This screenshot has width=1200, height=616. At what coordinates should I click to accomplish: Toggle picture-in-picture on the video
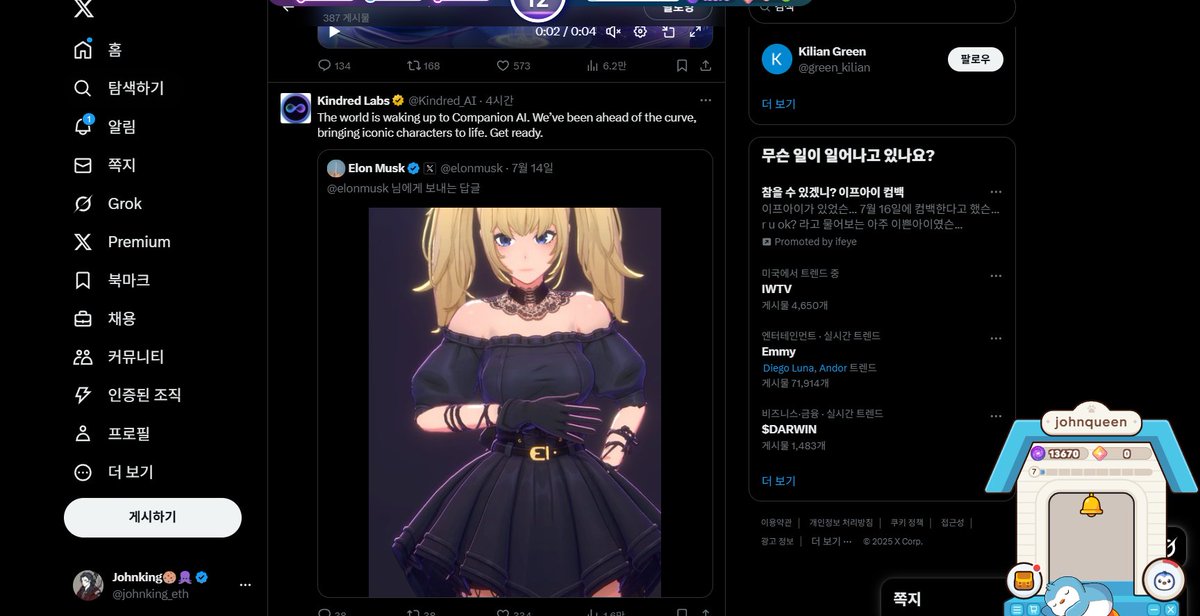coord(667,31)
